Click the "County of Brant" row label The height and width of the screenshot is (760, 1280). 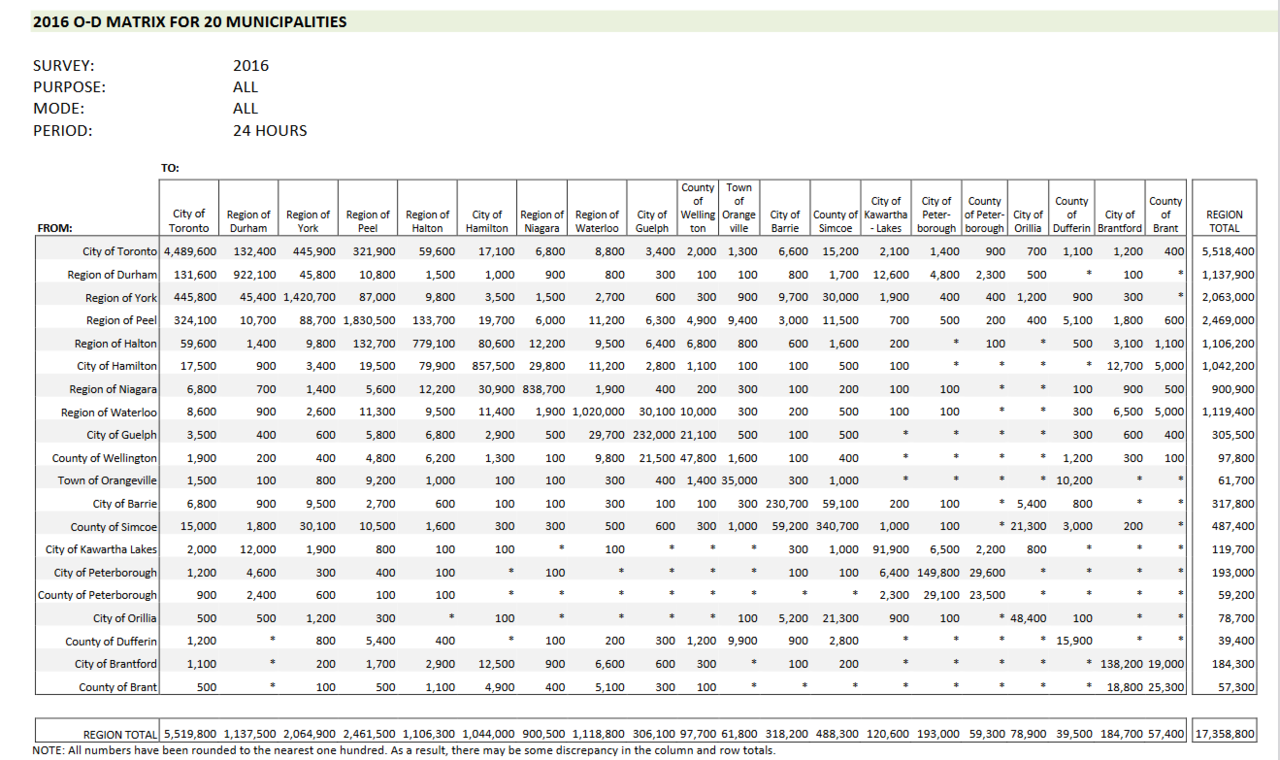(x=118, y=688)
